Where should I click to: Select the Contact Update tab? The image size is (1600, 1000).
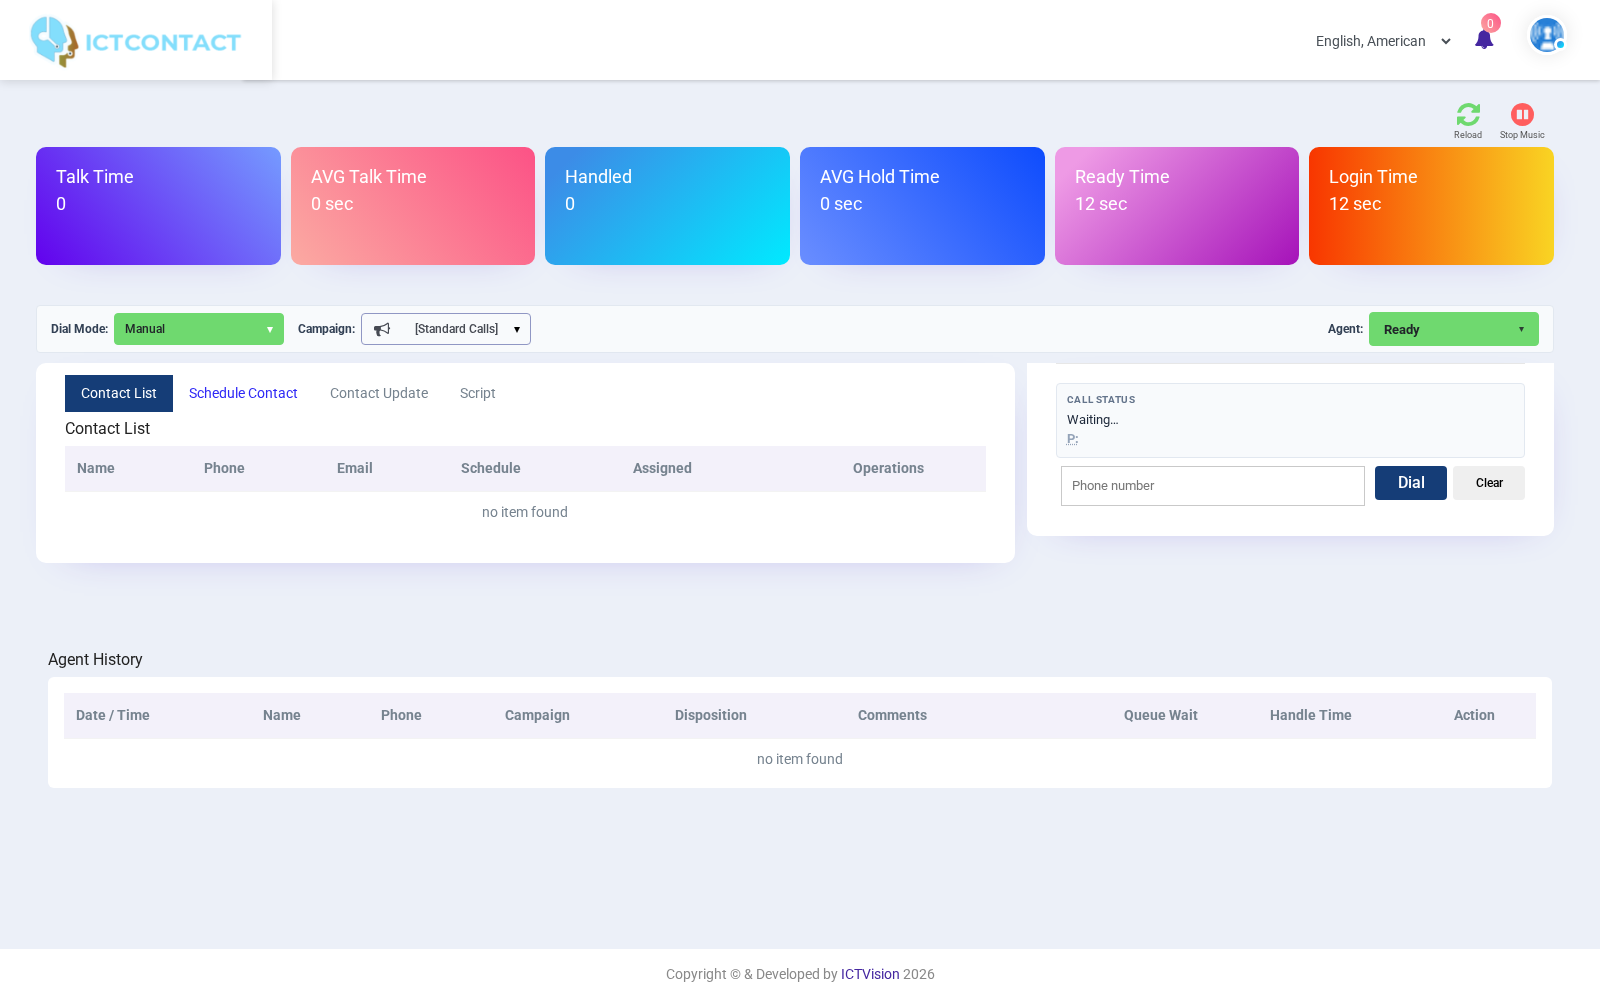click(379, 393)
